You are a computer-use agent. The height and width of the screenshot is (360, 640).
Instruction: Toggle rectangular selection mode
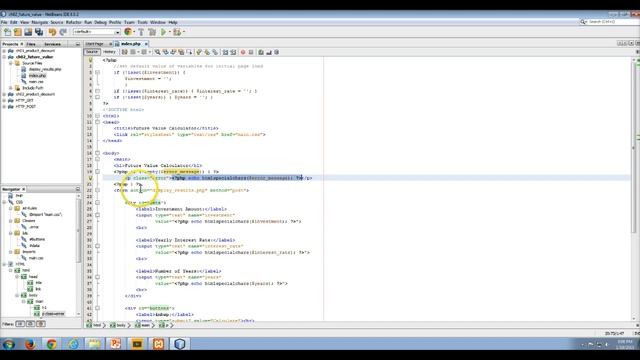click(x=189, y=52)
